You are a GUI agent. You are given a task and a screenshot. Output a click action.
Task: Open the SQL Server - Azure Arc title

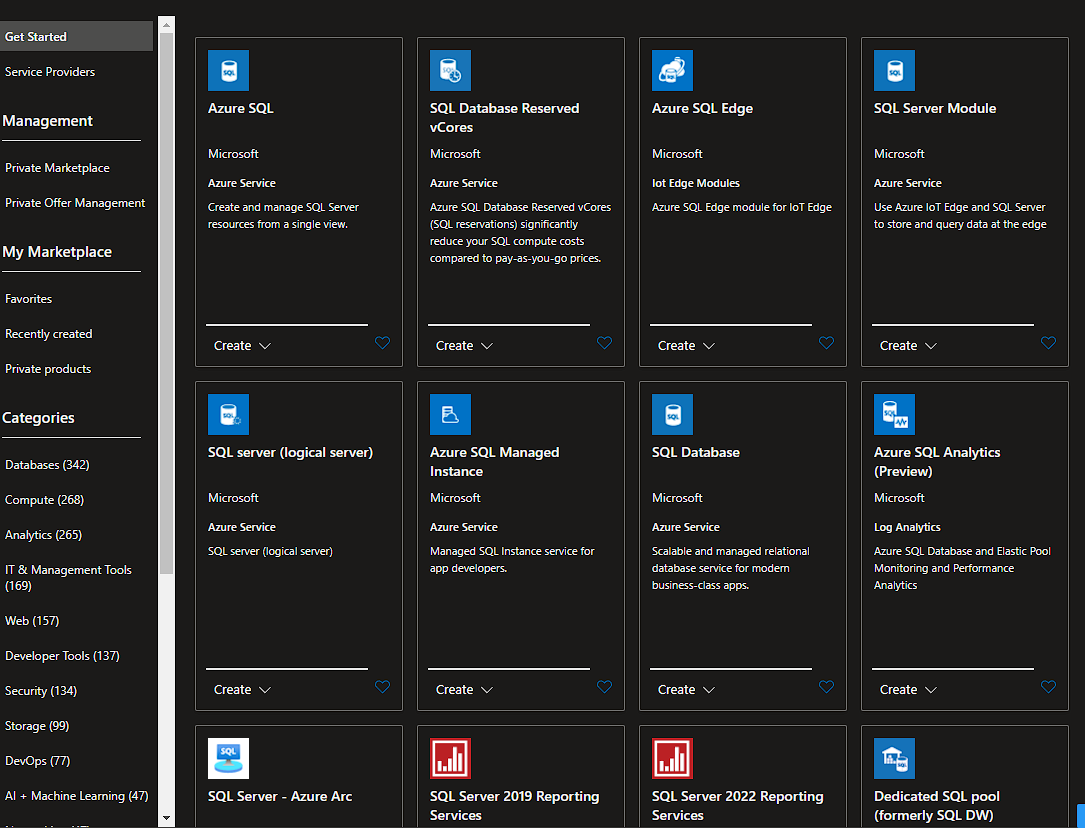pyautogui.click(x=280, y=796)
